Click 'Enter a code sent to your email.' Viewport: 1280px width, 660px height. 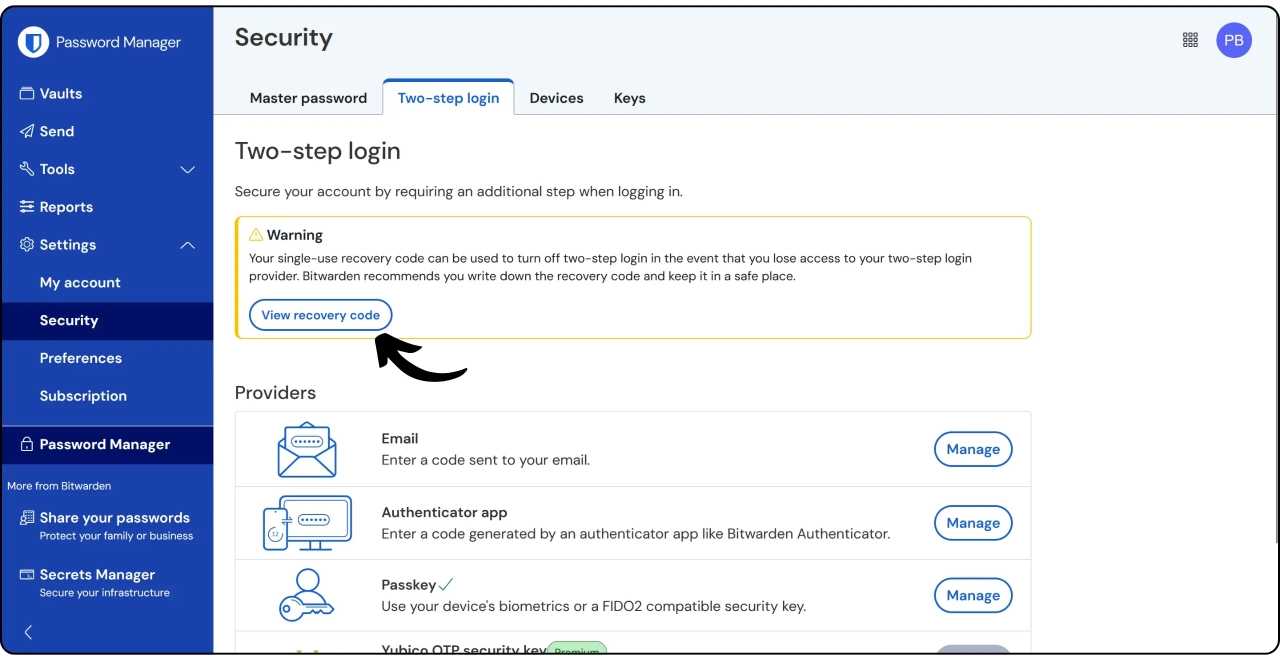pyautogui.click(x=486, y=461)
